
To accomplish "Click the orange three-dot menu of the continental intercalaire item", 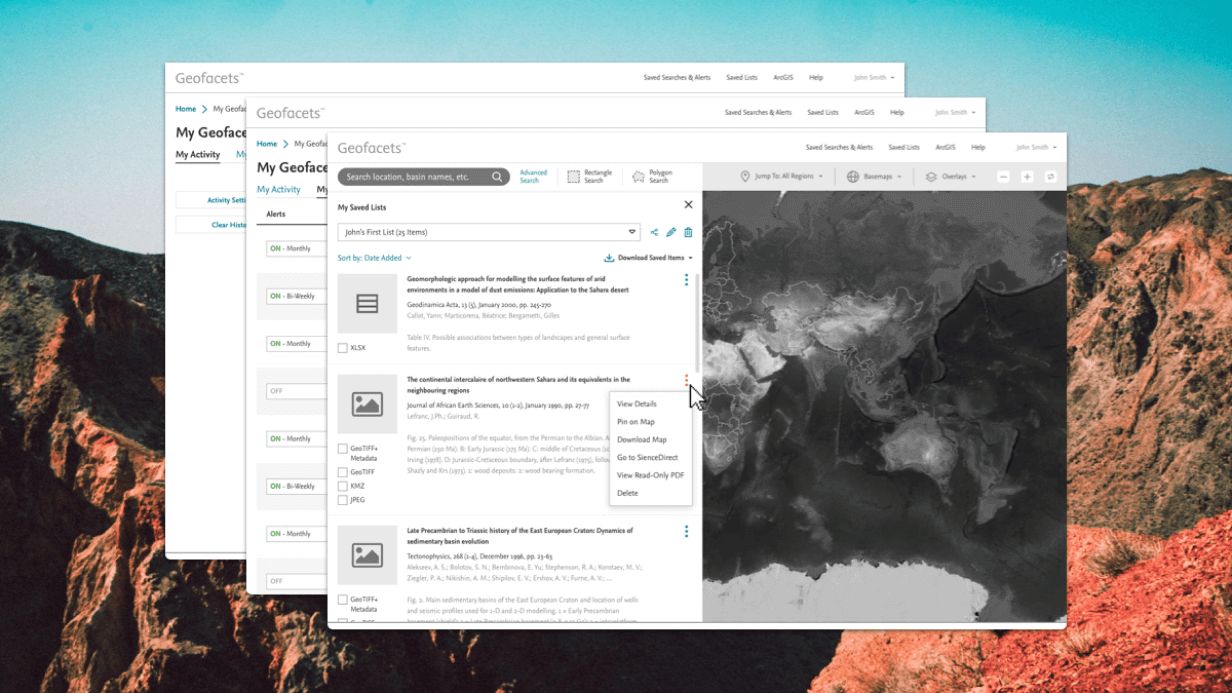I will [x=686, y=380].
